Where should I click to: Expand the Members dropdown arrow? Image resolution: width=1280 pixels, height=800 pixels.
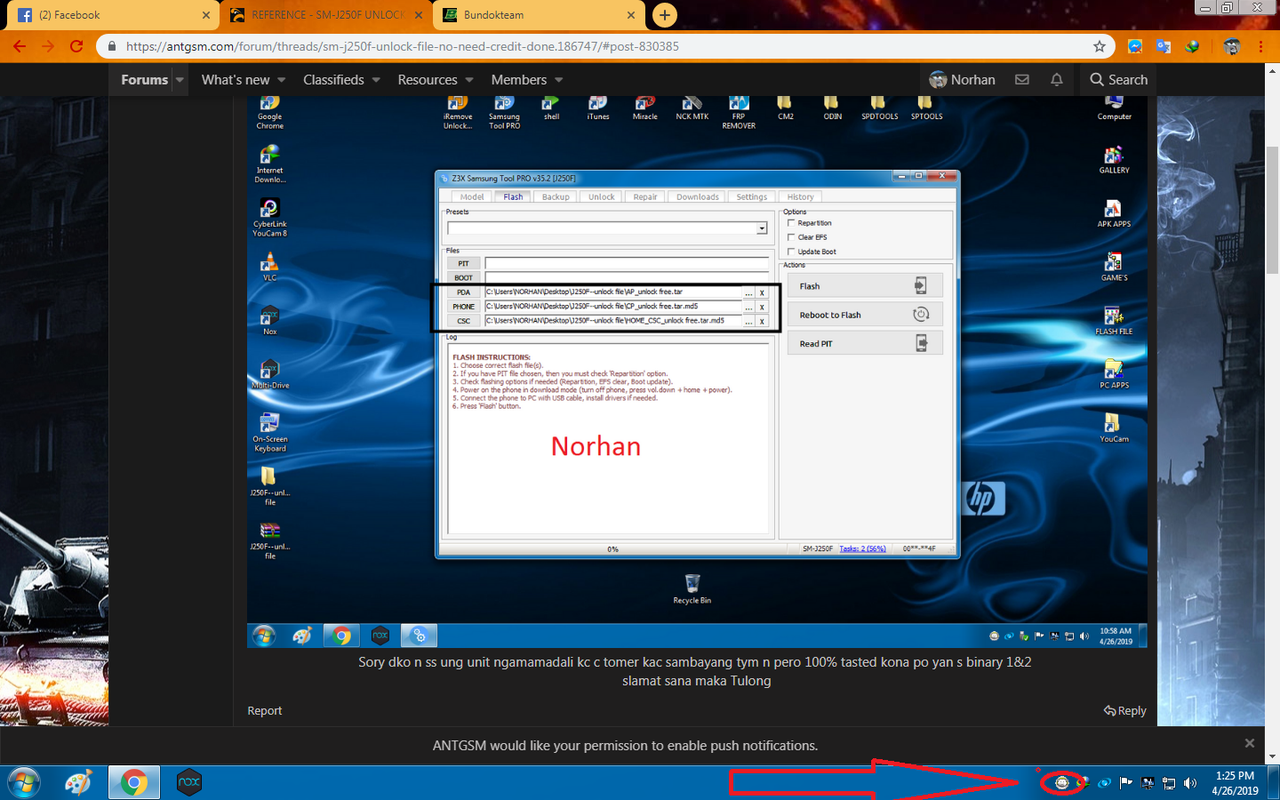(x=558, y=80)
